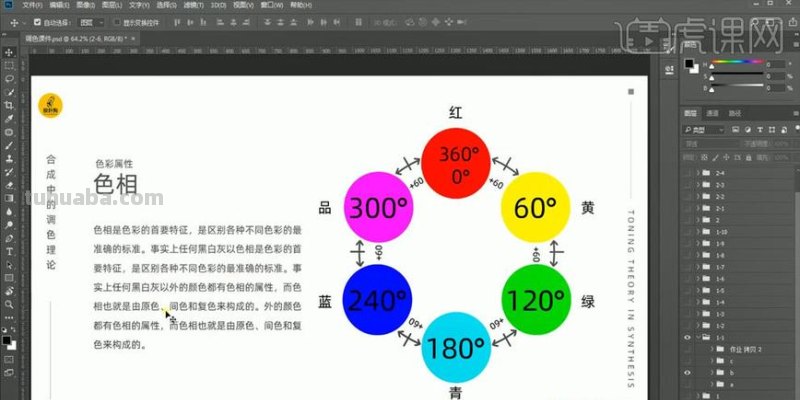Image resolution: width=800 pixels, height=400 pixels.
Task: Select the Healing Brush tool
Action: click(x=9, y=132)
